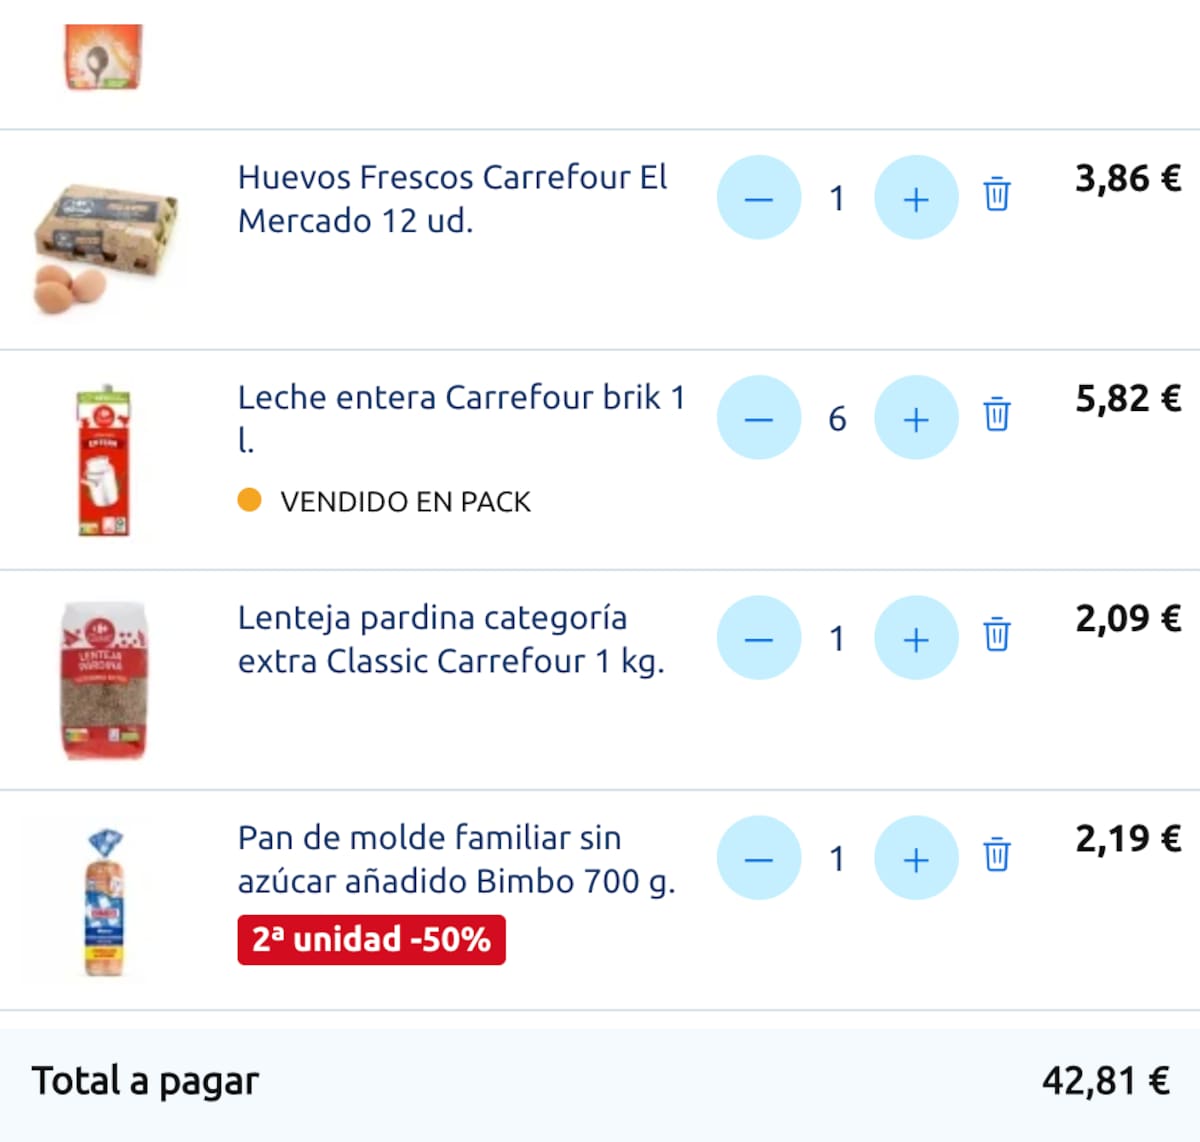Open the Huevos Frescos Carrefour El Mercado product
Image resolution: width=1200 pixels, height=1142 pixels.
coord(452,200)
